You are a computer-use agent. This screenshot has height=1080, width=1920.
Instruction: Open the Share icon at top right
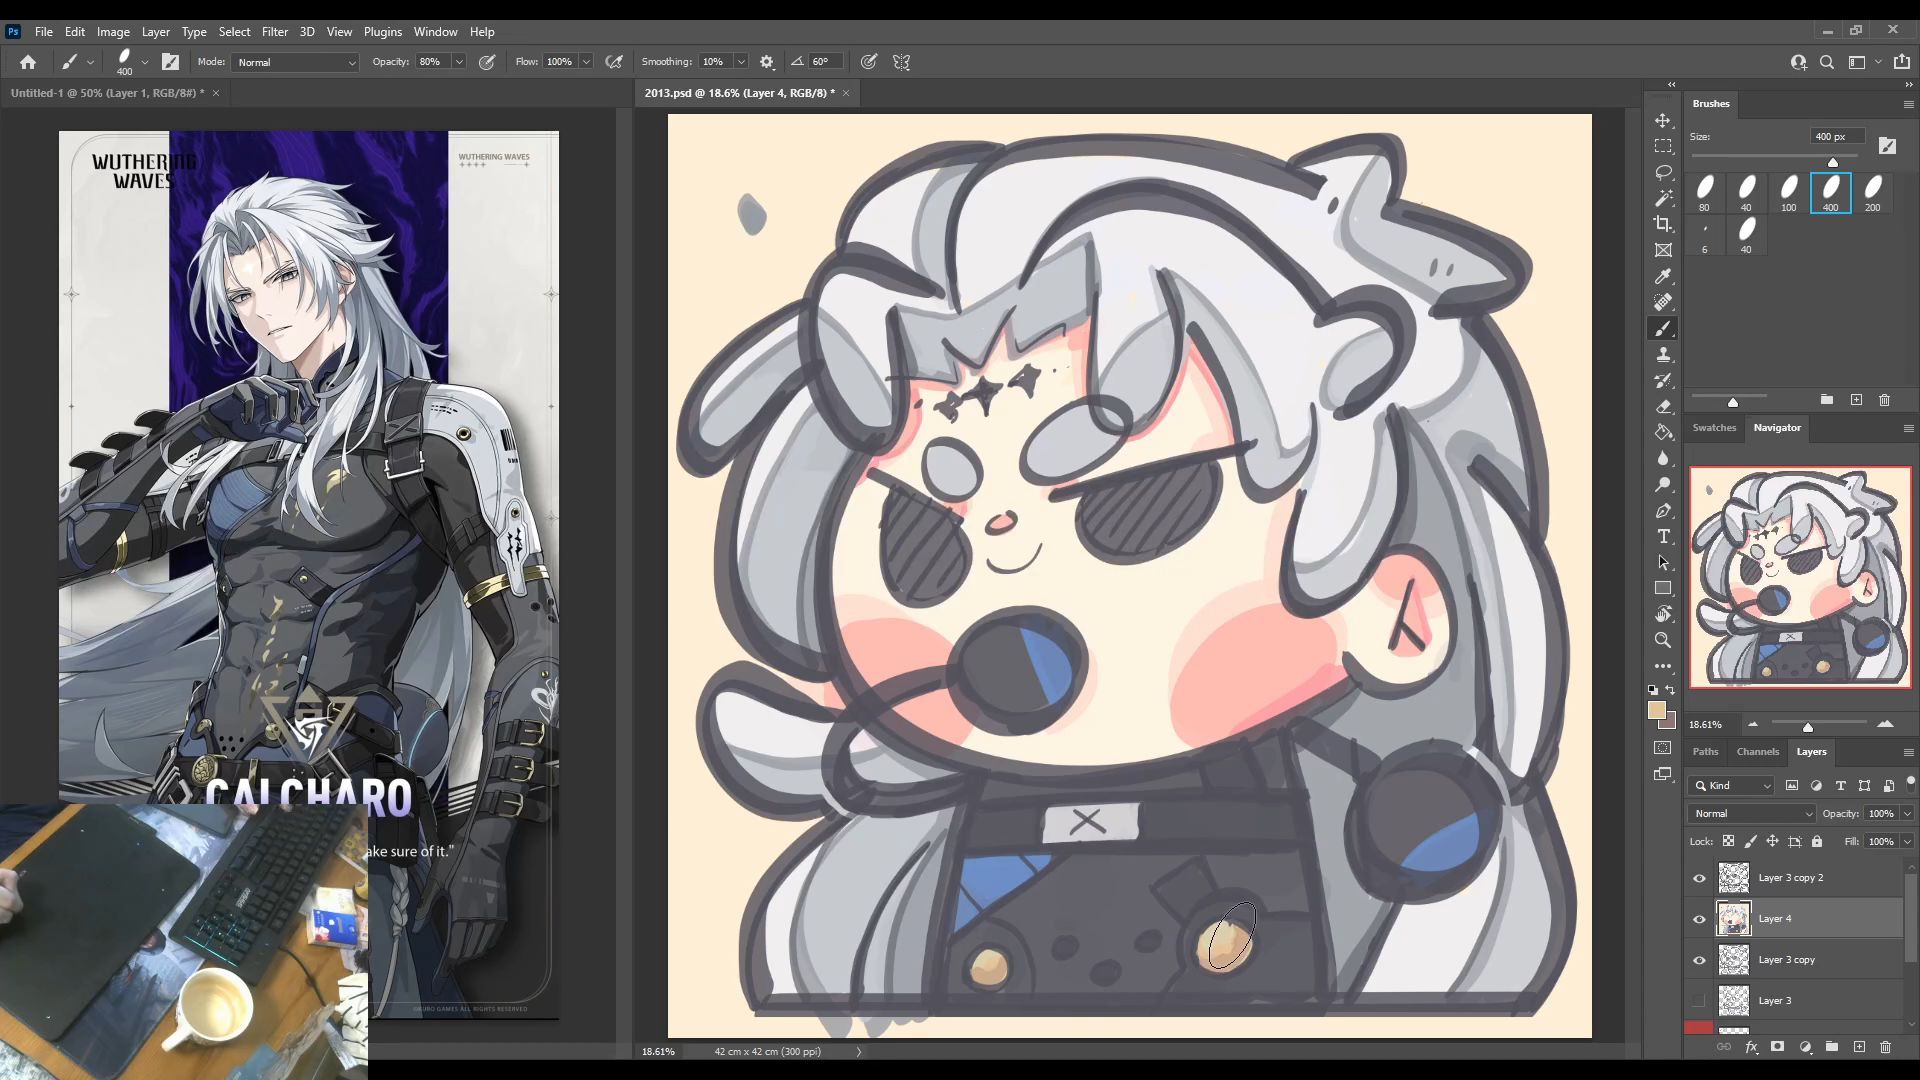coord(1902,62)
